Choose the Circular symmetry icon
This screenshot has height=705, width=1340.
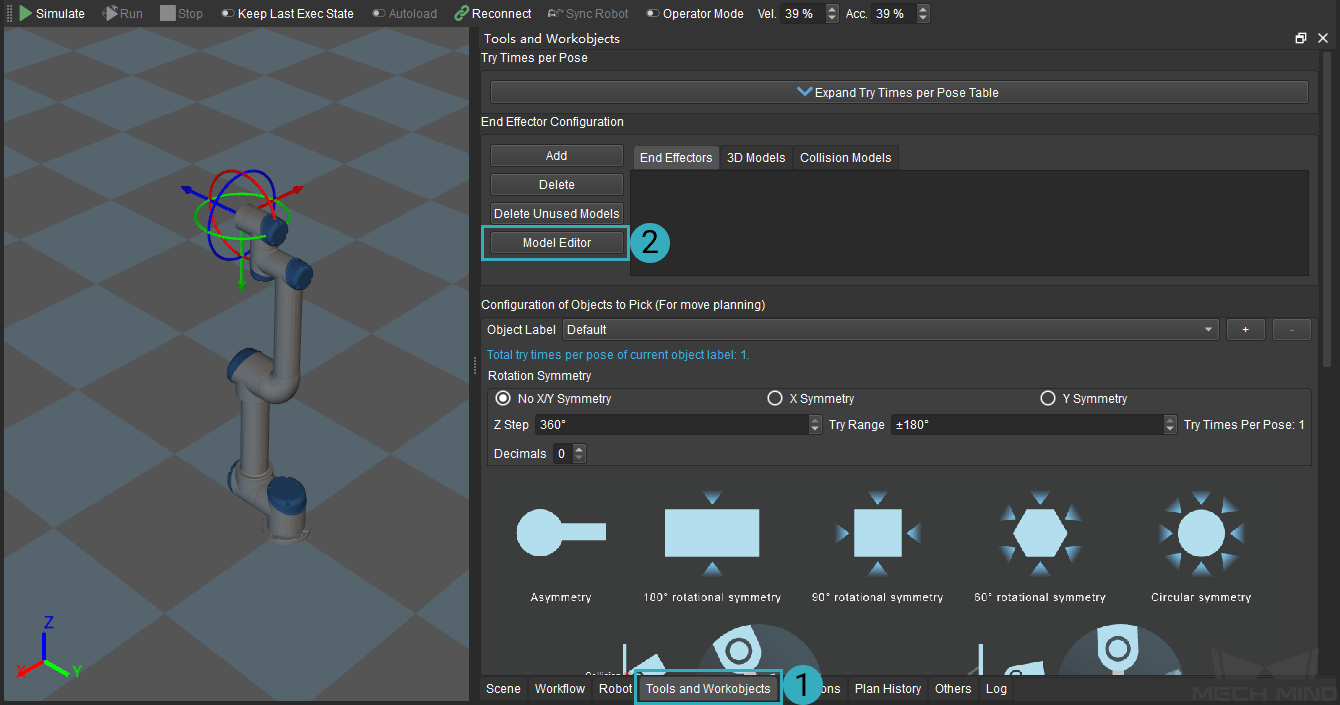(x=1201, y=534)
